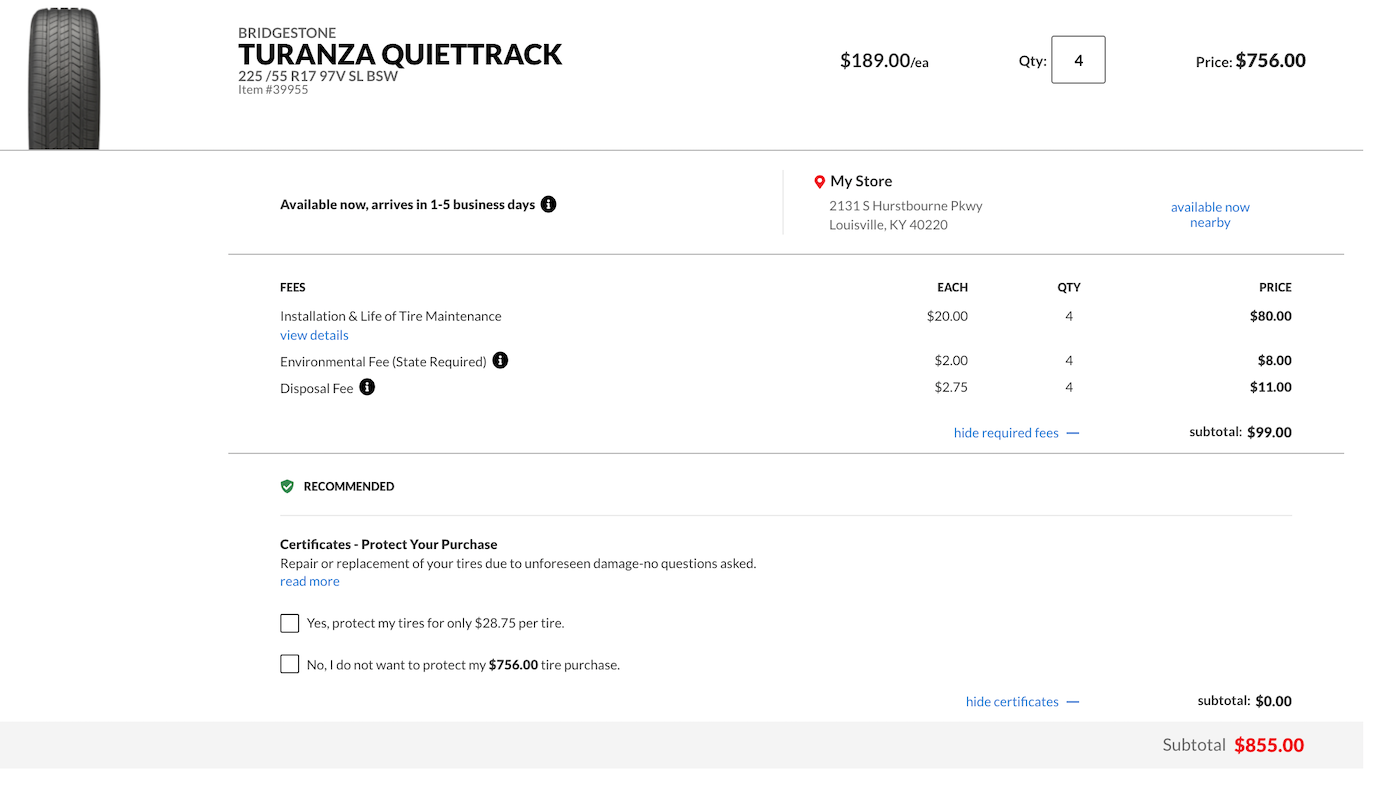Image resolution: width=1400 pixels, height=785 pixels.
Task: Click the red $855.00 subtotal amount
Action: click(1269, 745)
